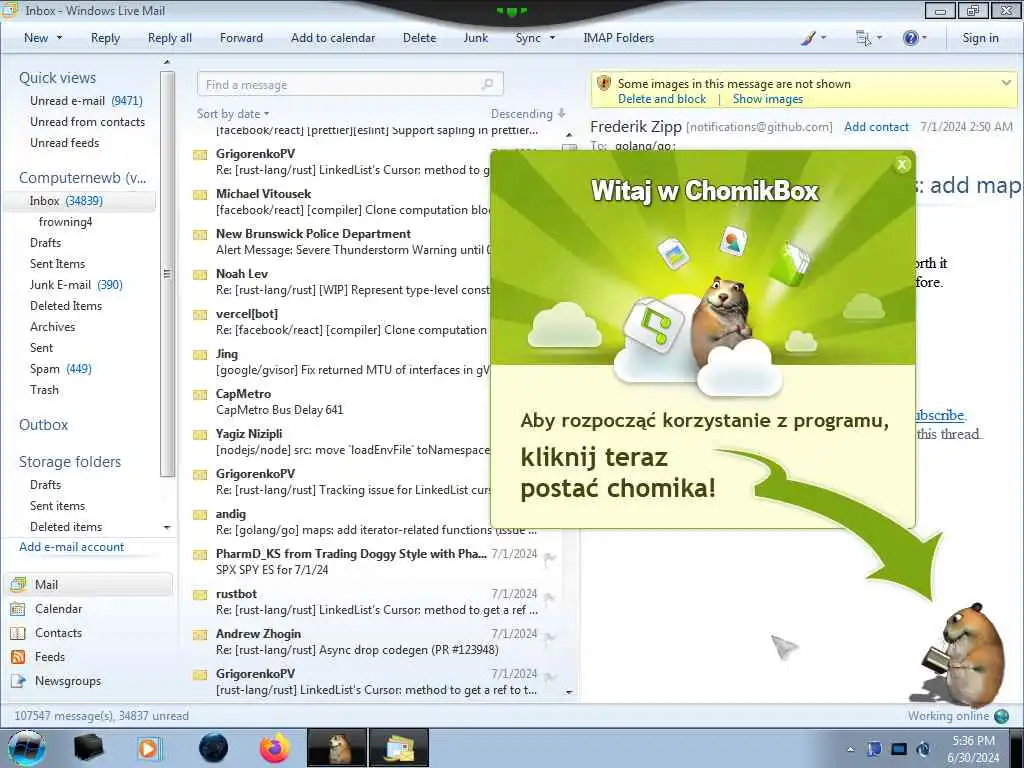Open the New dropdown arrow
The width and height of the screenshot is (1024, 768).
tap(59, 38)
